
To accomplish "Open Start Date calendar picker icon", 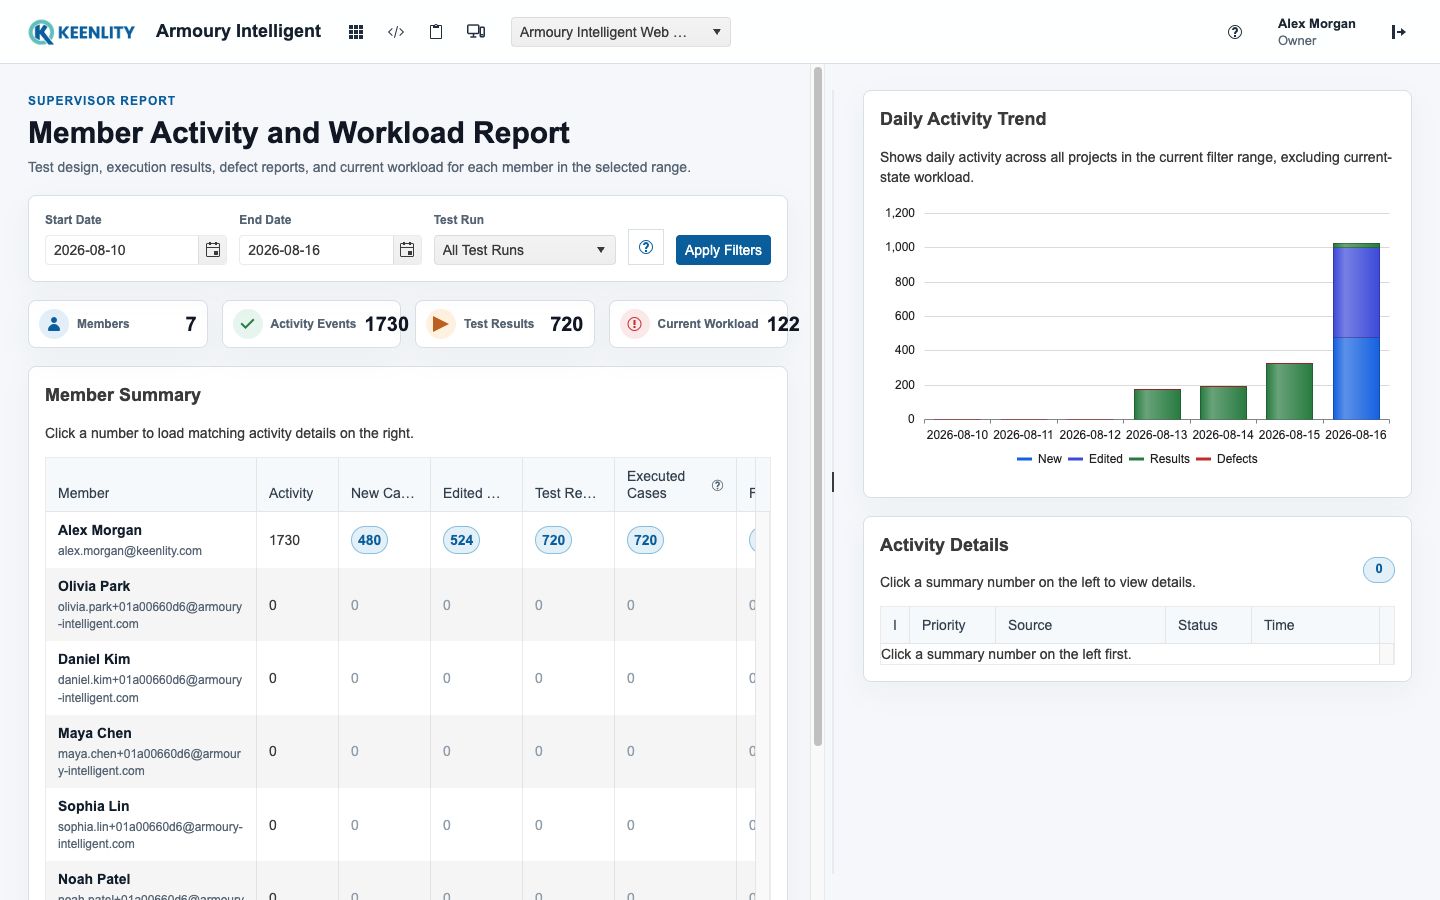I will tap(213, 250).
